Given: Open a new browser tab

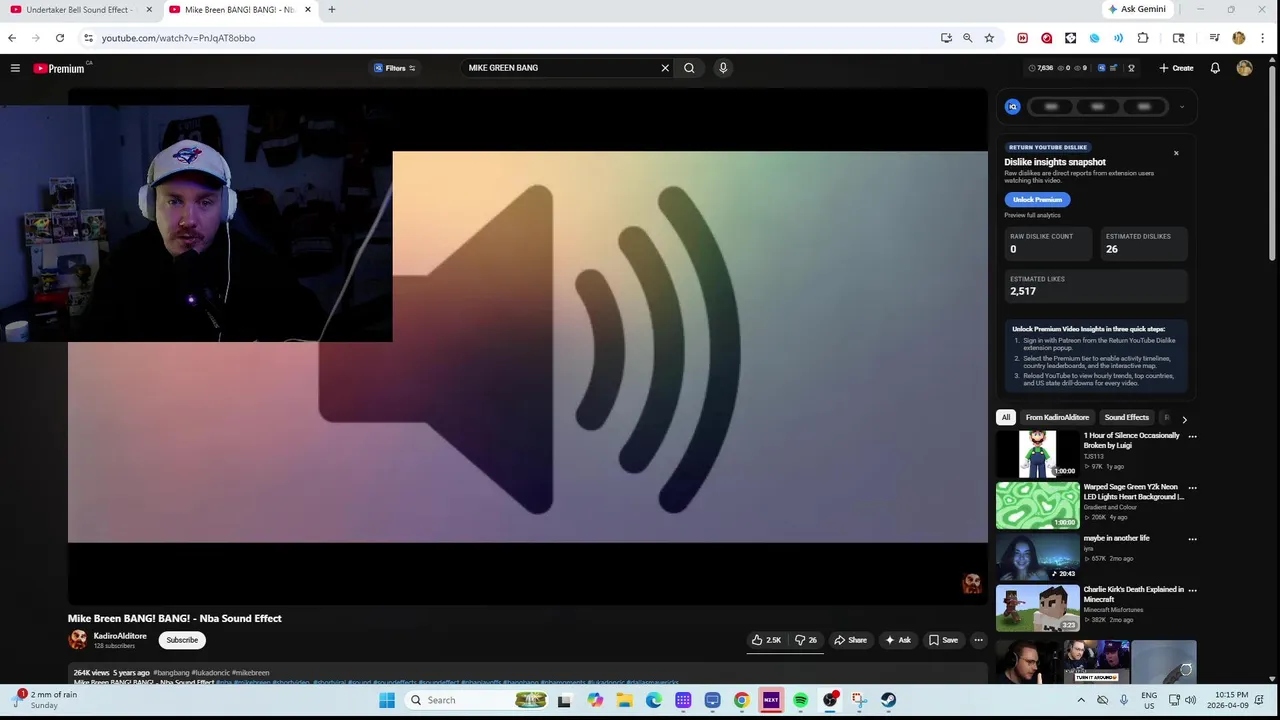Looking at the screenshot, I should tap(332, 10).
